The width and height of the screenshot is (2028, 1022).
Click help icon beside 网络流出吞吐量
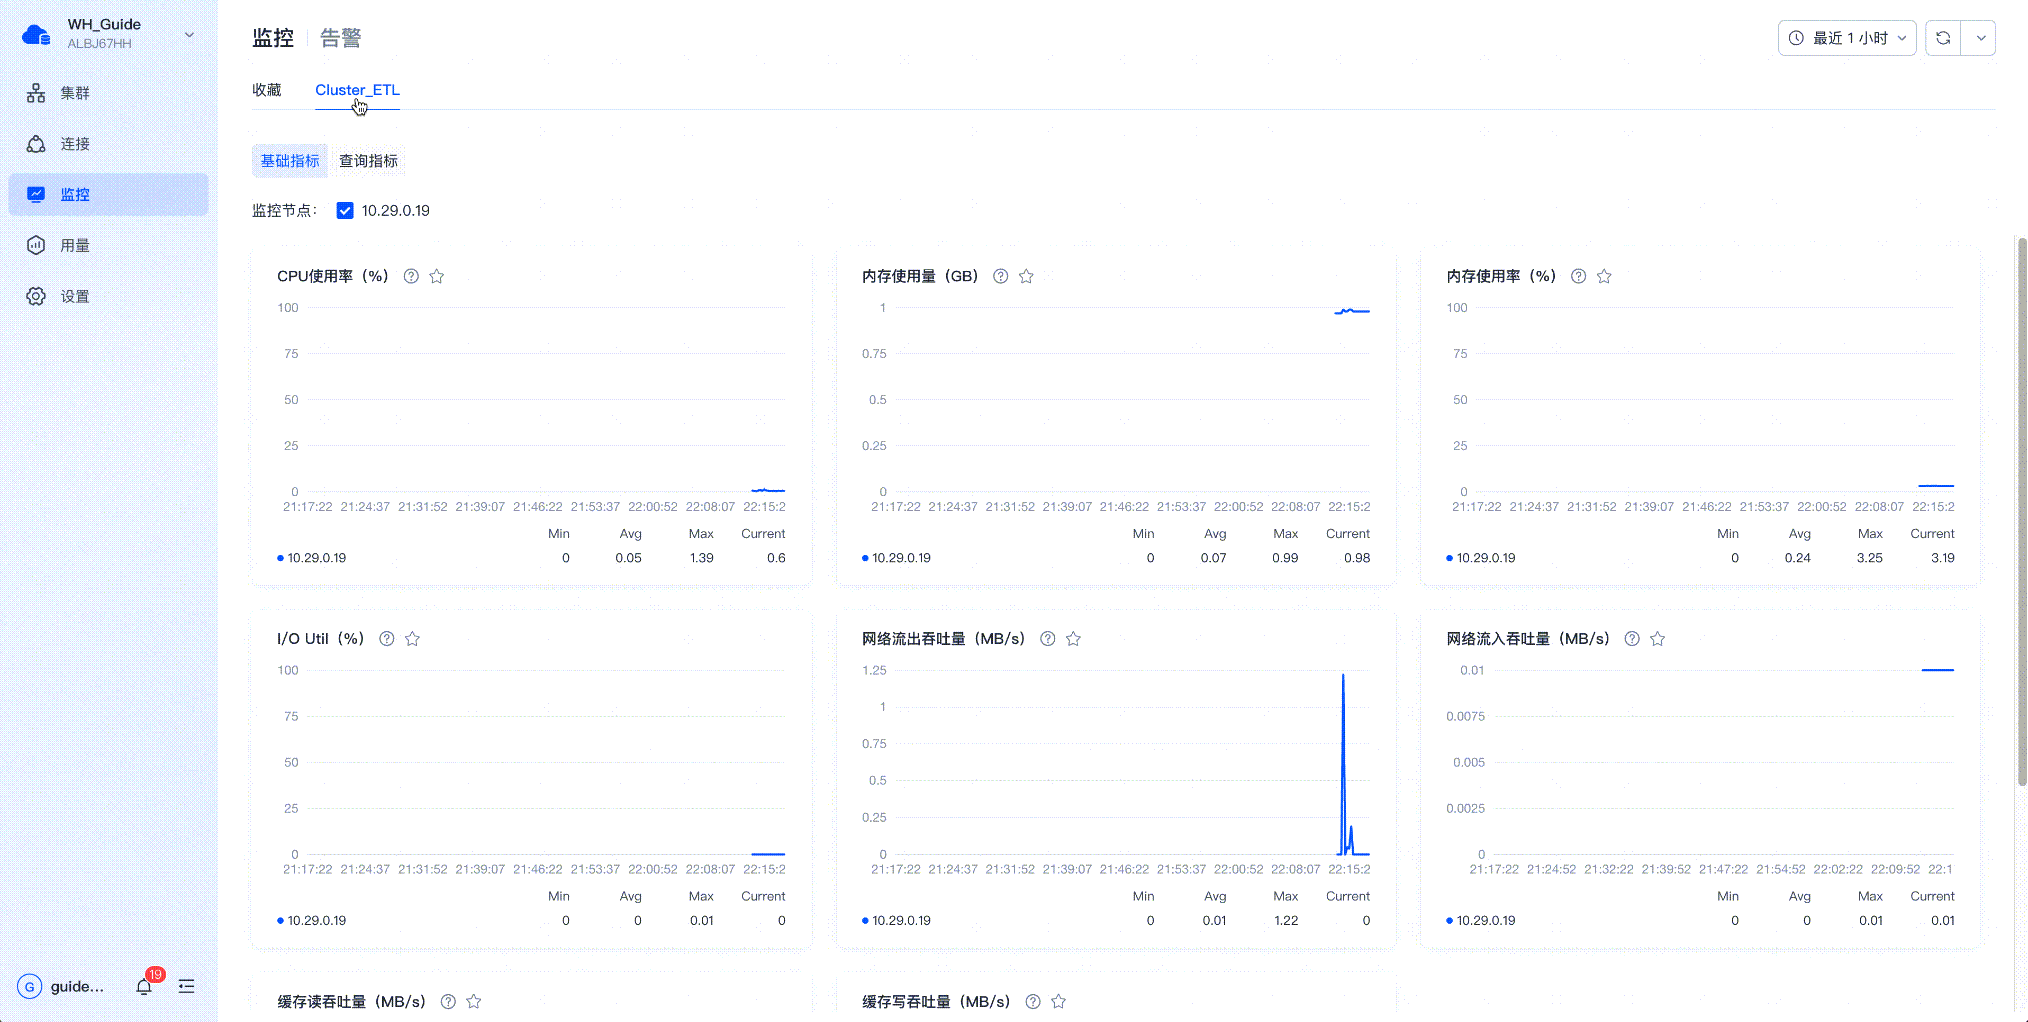(x=1047, y=639)
